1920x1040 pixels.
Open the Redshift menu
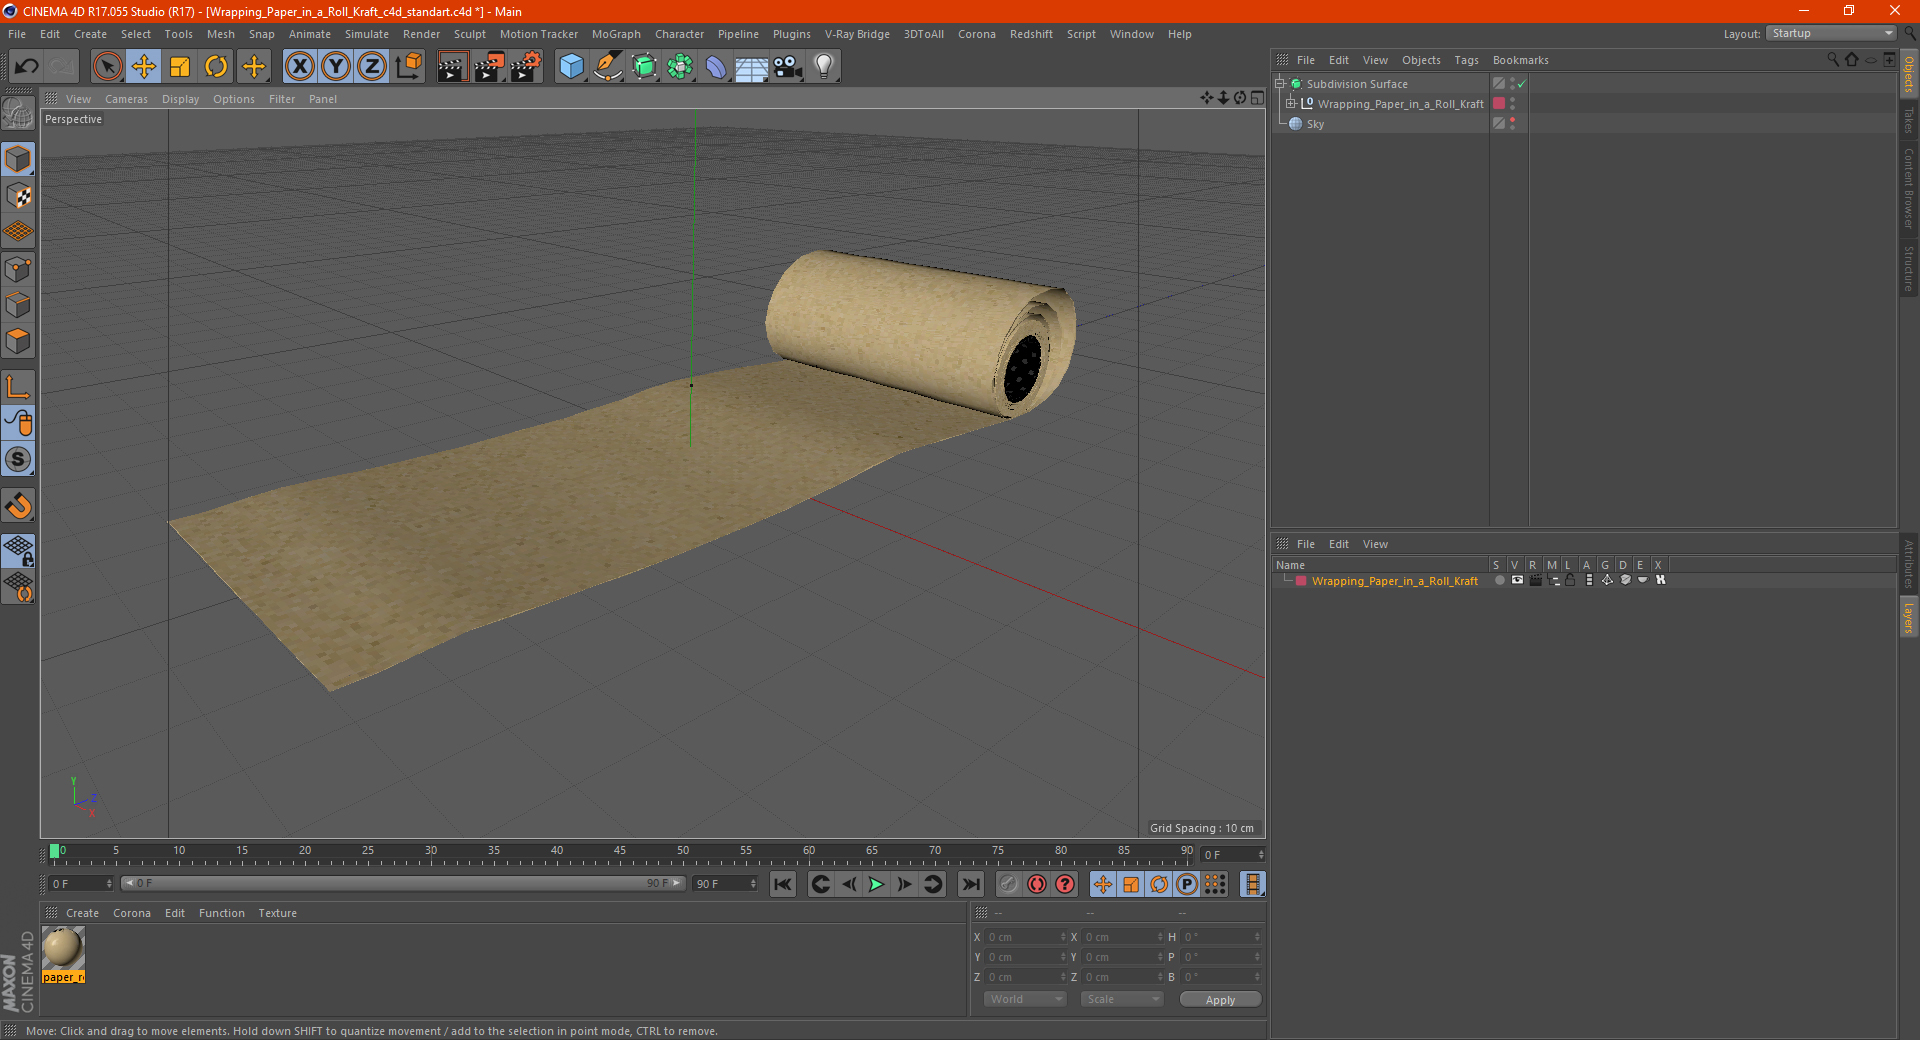(x=1031, y=34)
